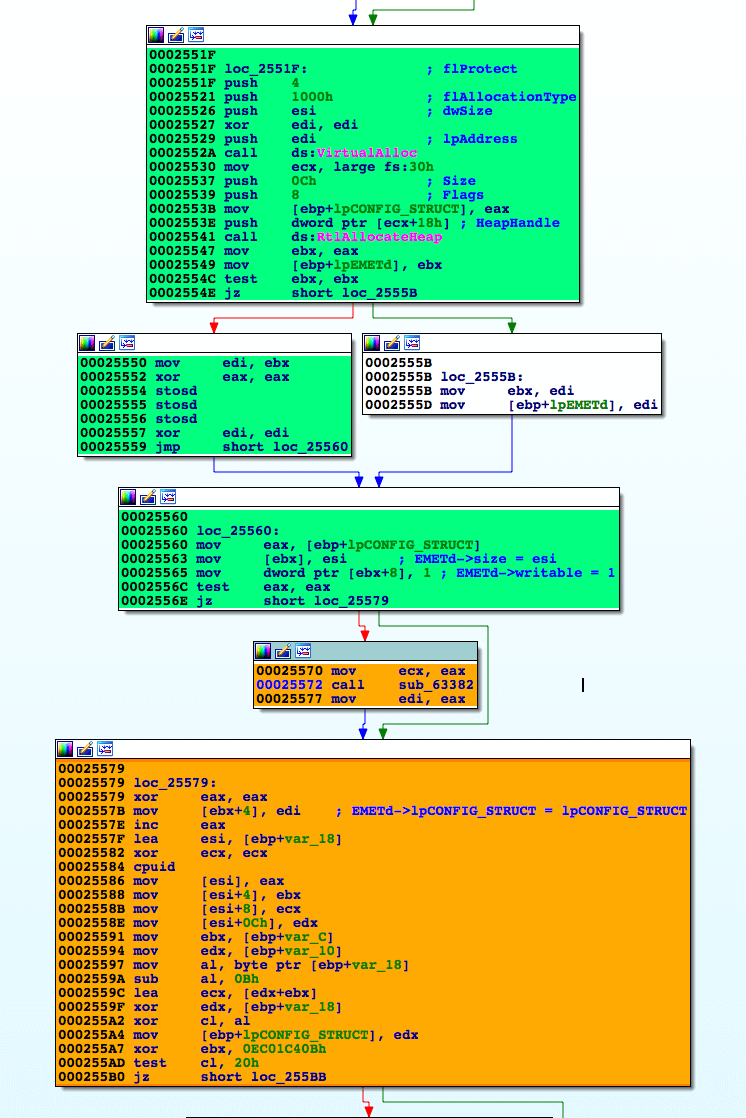
Task: Click the edit pencil icon on the loc_25560 block
Action: tap(148, 497)
